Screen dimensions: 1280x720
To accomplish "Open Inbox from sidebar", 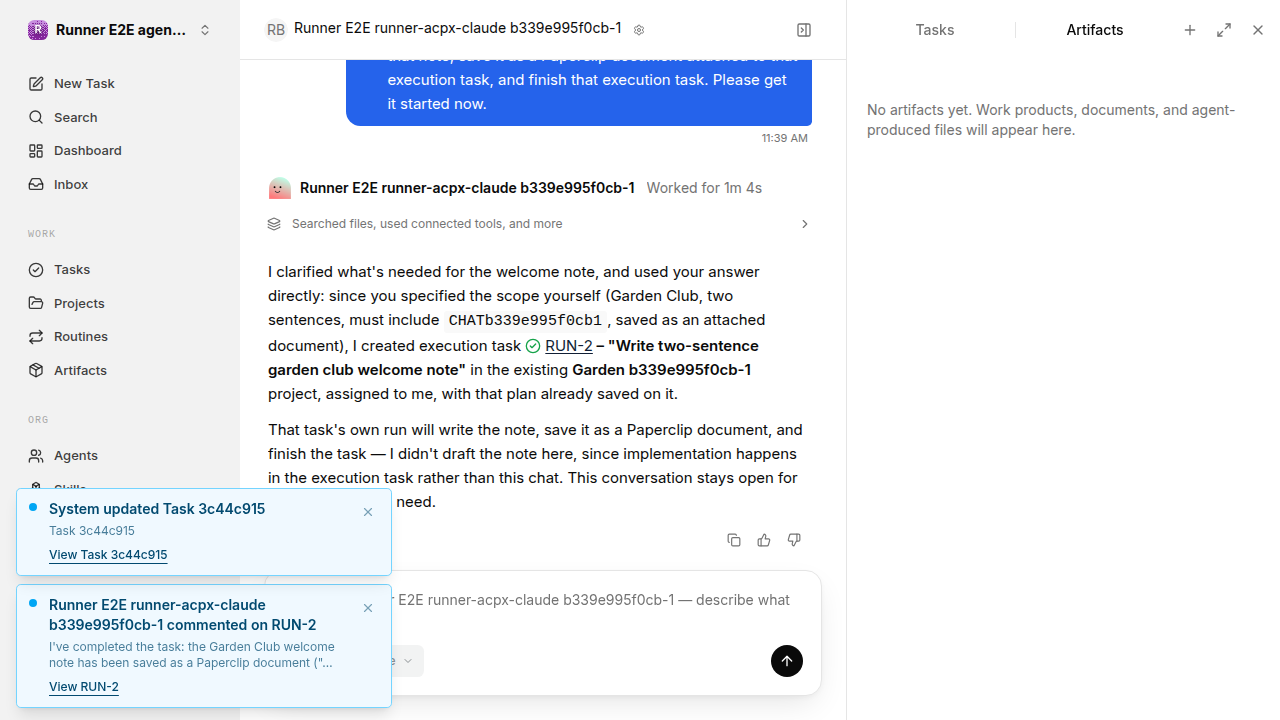I will pyautogui.click(x=120, y=185).
